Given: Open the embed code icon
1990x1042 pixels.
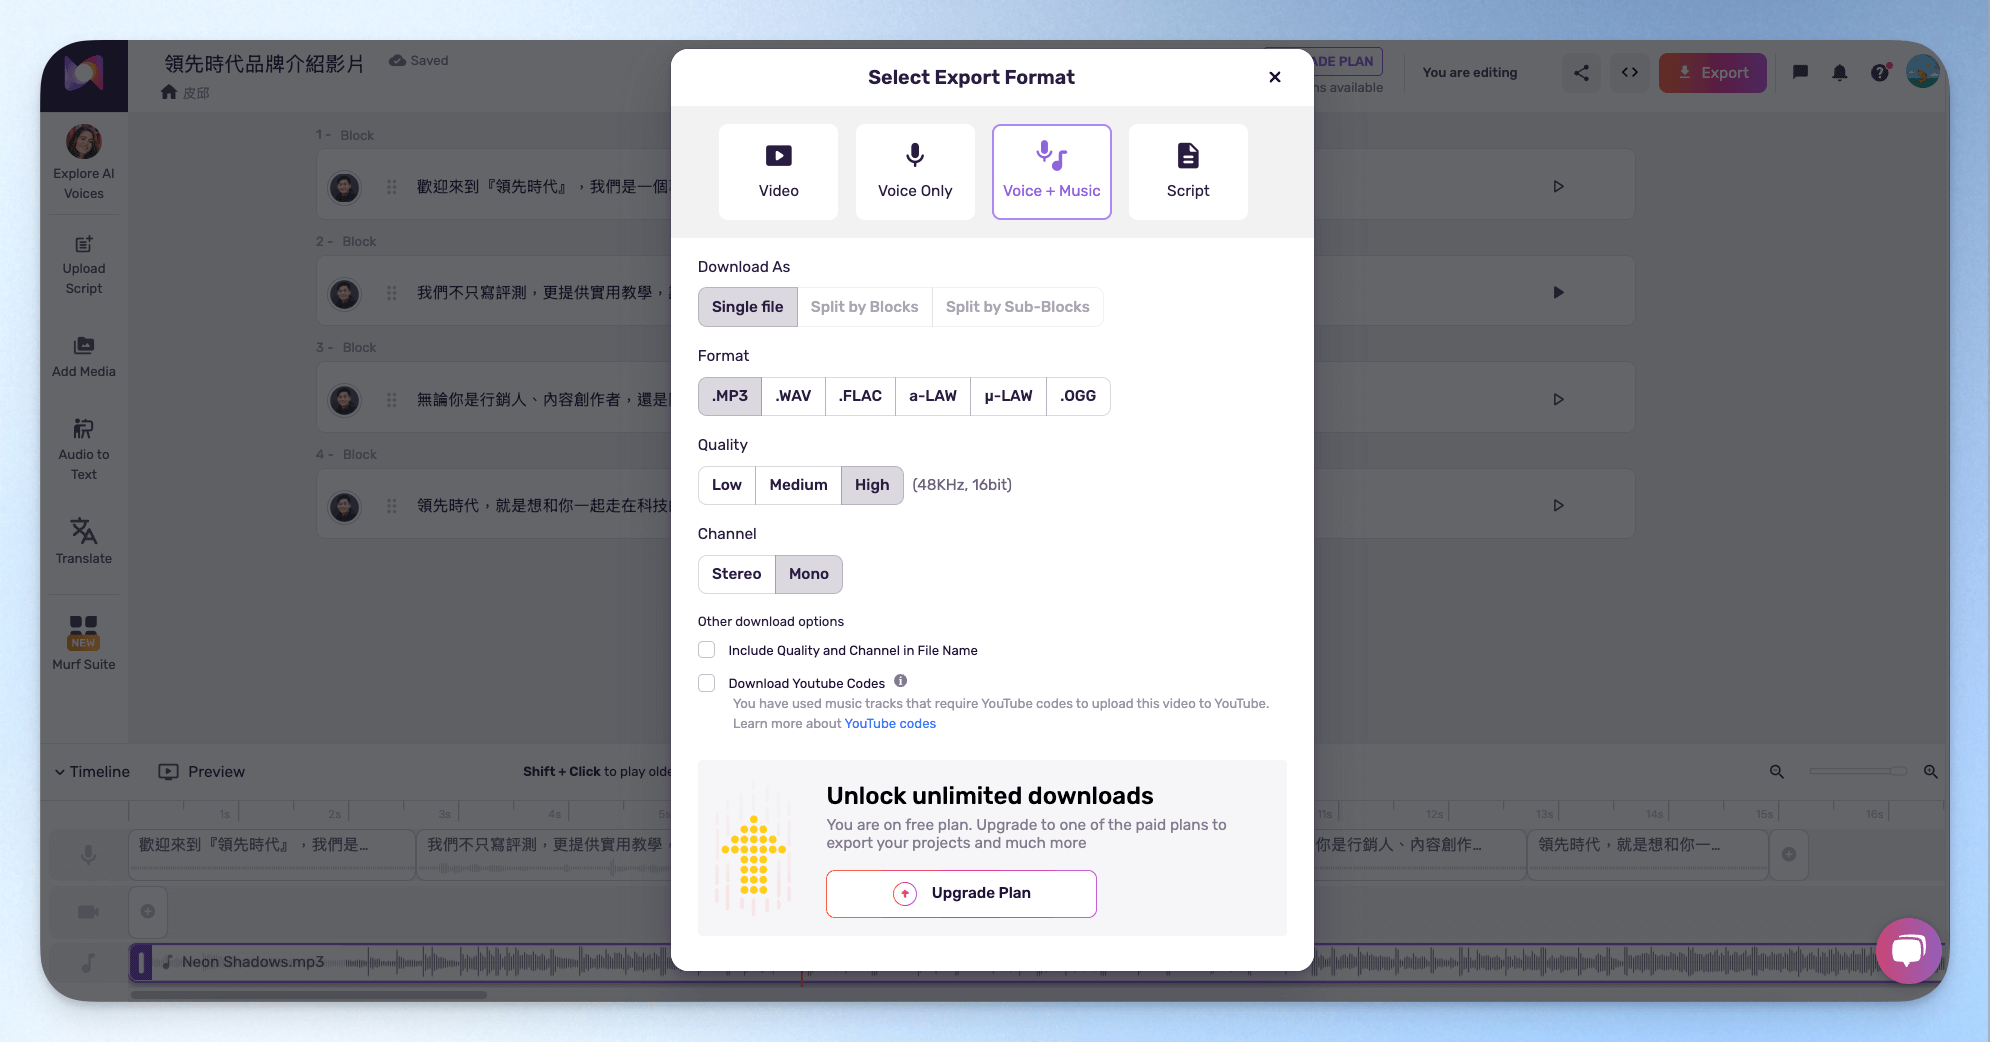Looking at the screenshot, I should [x=1630, y=73].
